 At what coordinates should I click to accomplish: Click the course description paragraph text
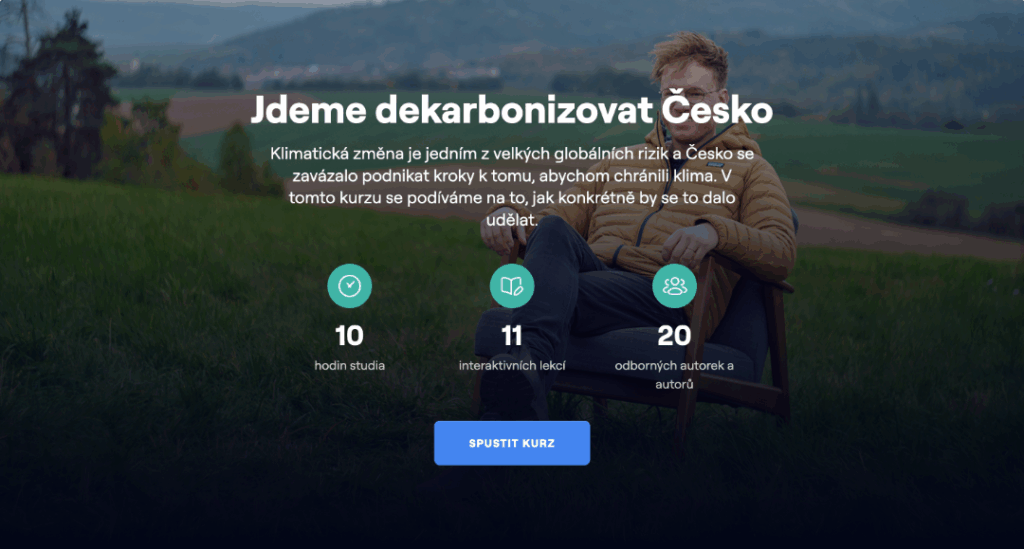(512, 187)
